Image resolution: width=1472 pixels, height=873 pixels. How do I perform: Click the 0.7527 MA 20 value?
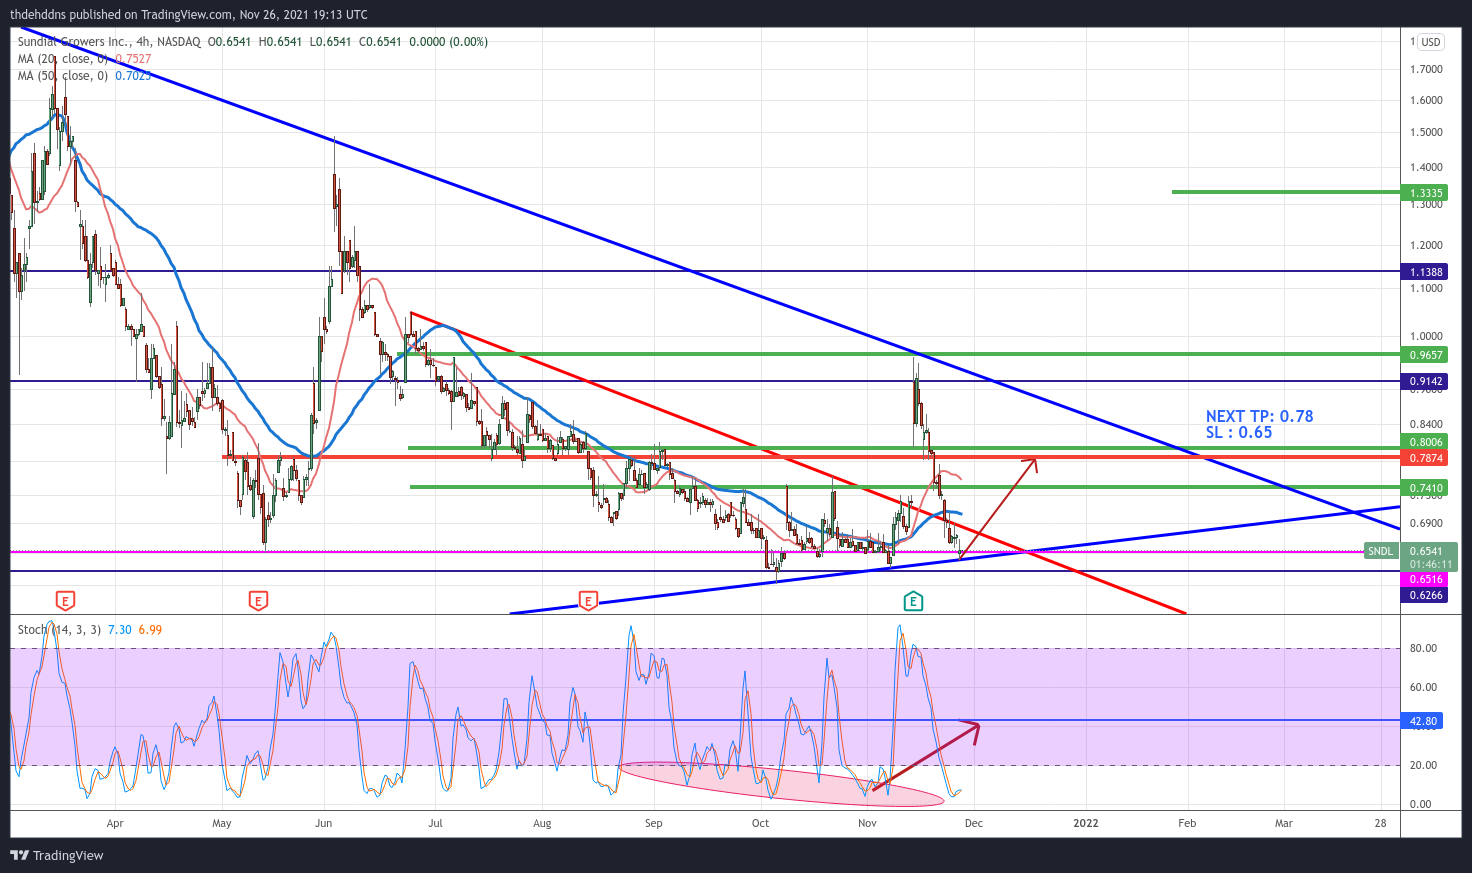point(133,59)
